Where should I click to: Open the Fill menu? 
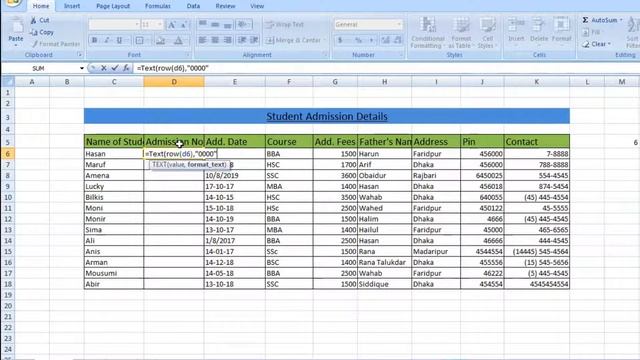(591, 32)
